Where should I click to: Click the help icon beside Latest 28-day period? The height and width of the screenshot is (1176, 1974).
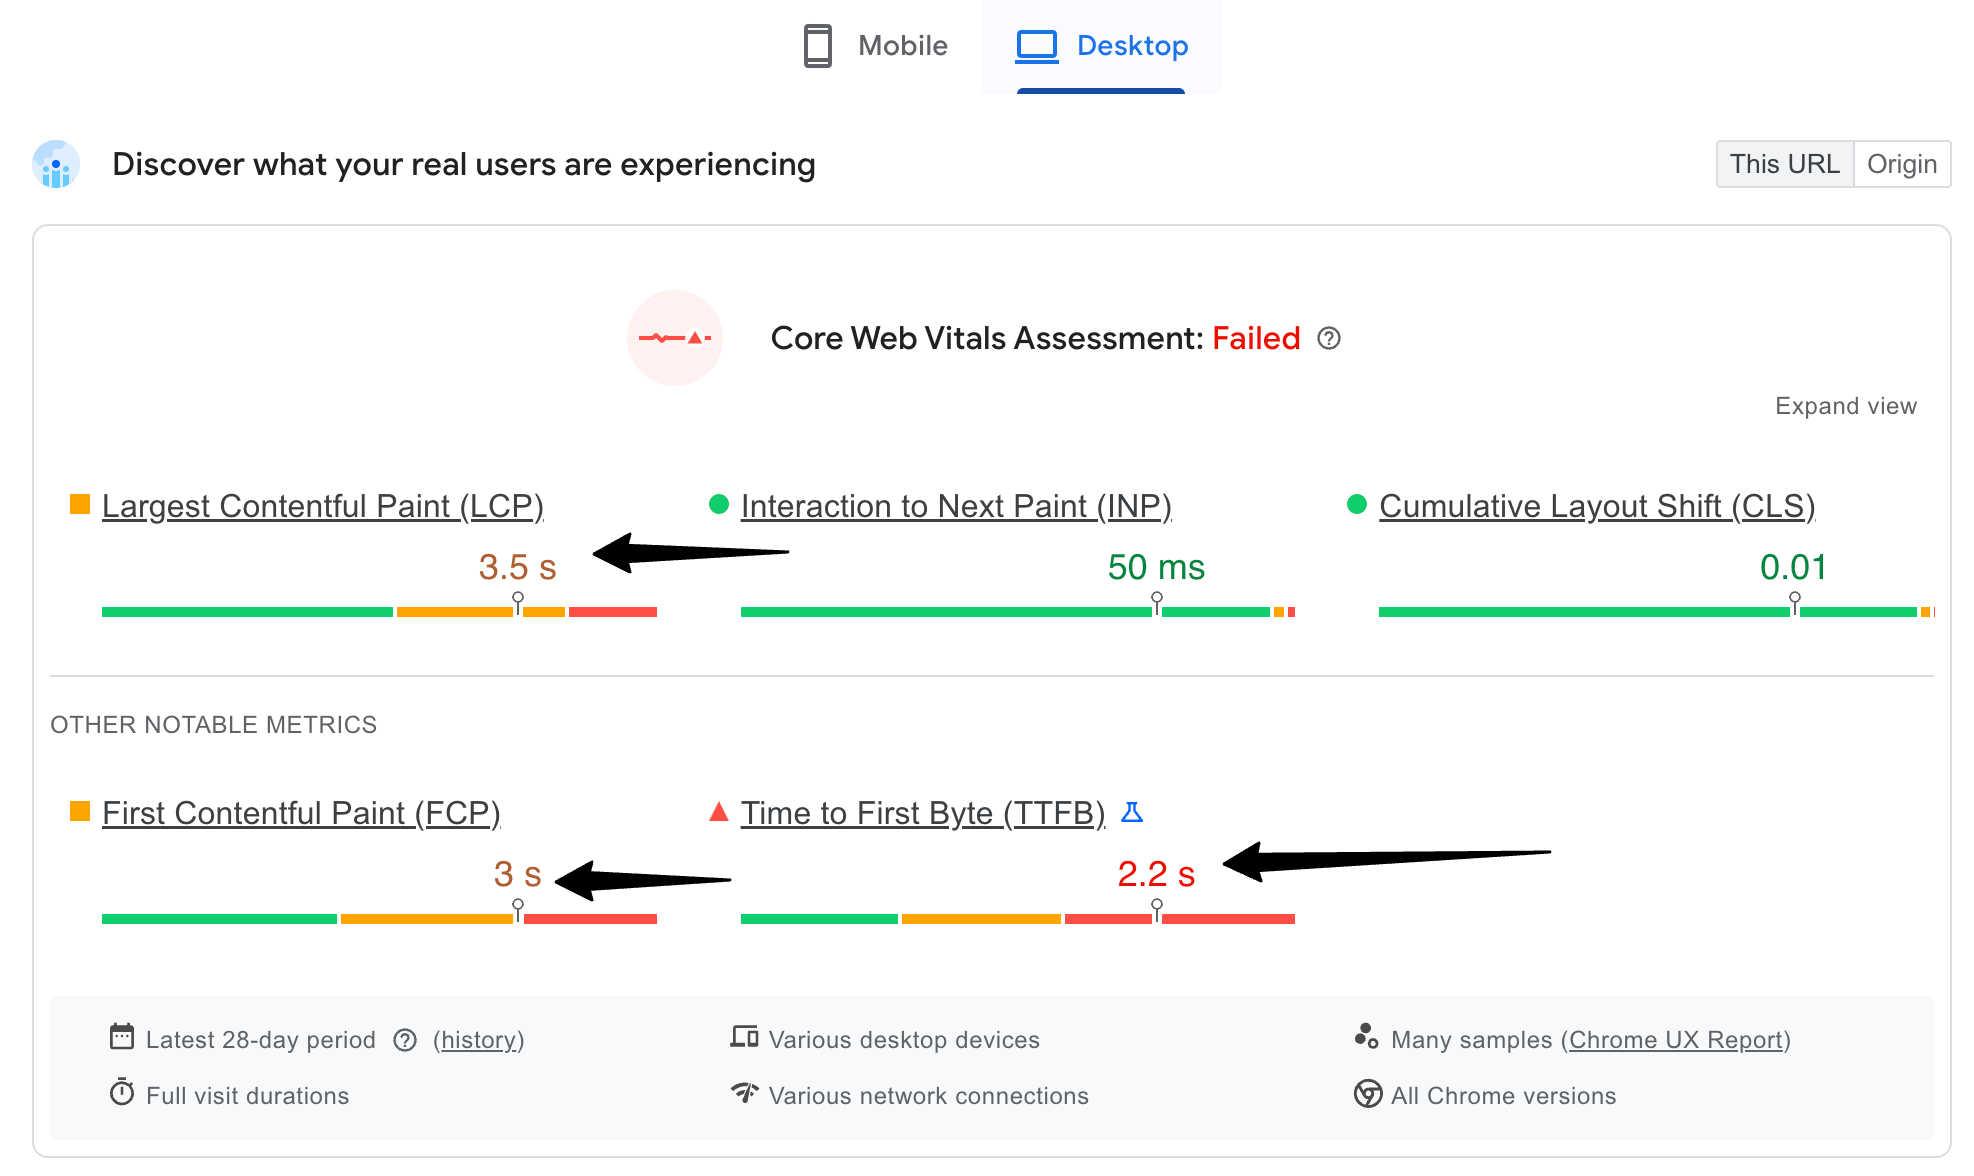[x=405, y=1040]
